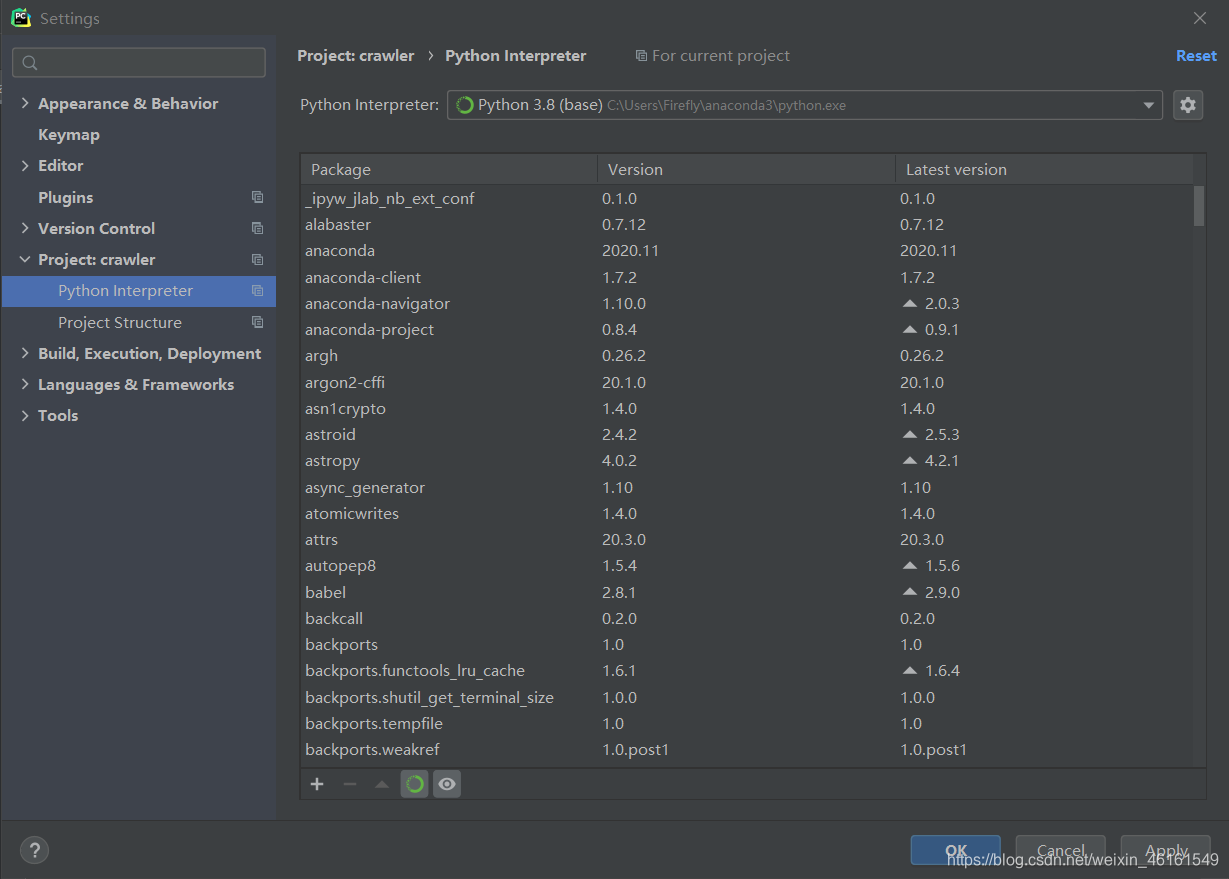Select the atomicwrites package row
The image size is (1229, 879).
pos(747,513)
